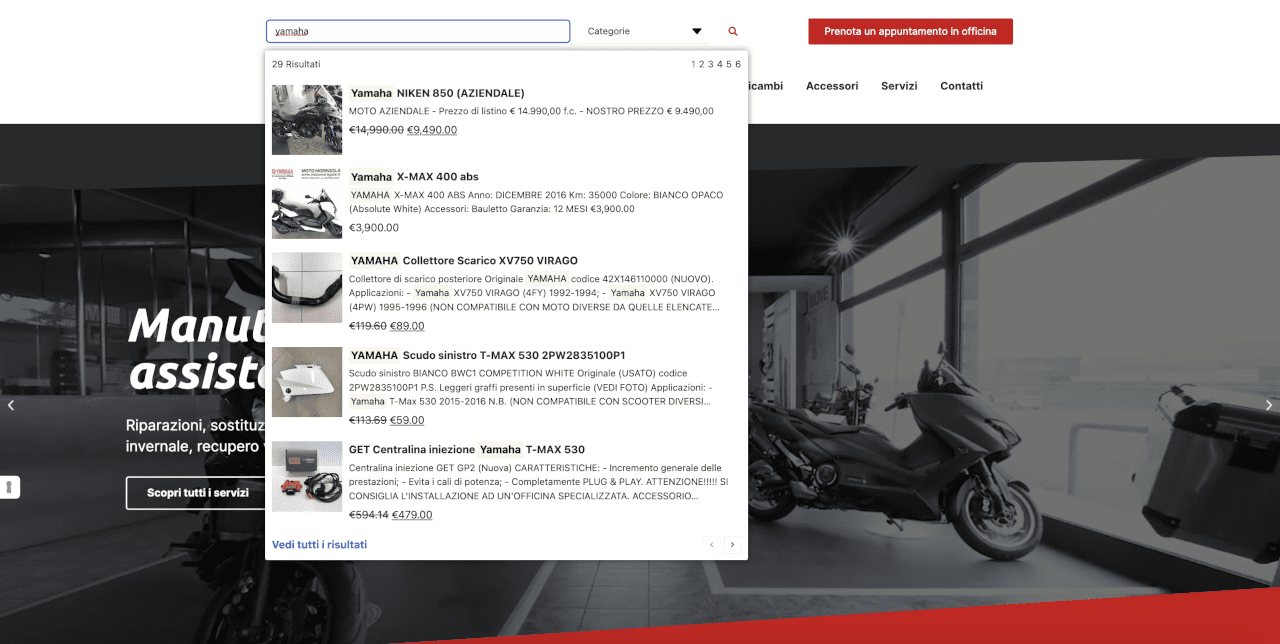Viewport: 1280px width, 644px height.
Task: Go to next hero slide arrow
Action: 1269,405
